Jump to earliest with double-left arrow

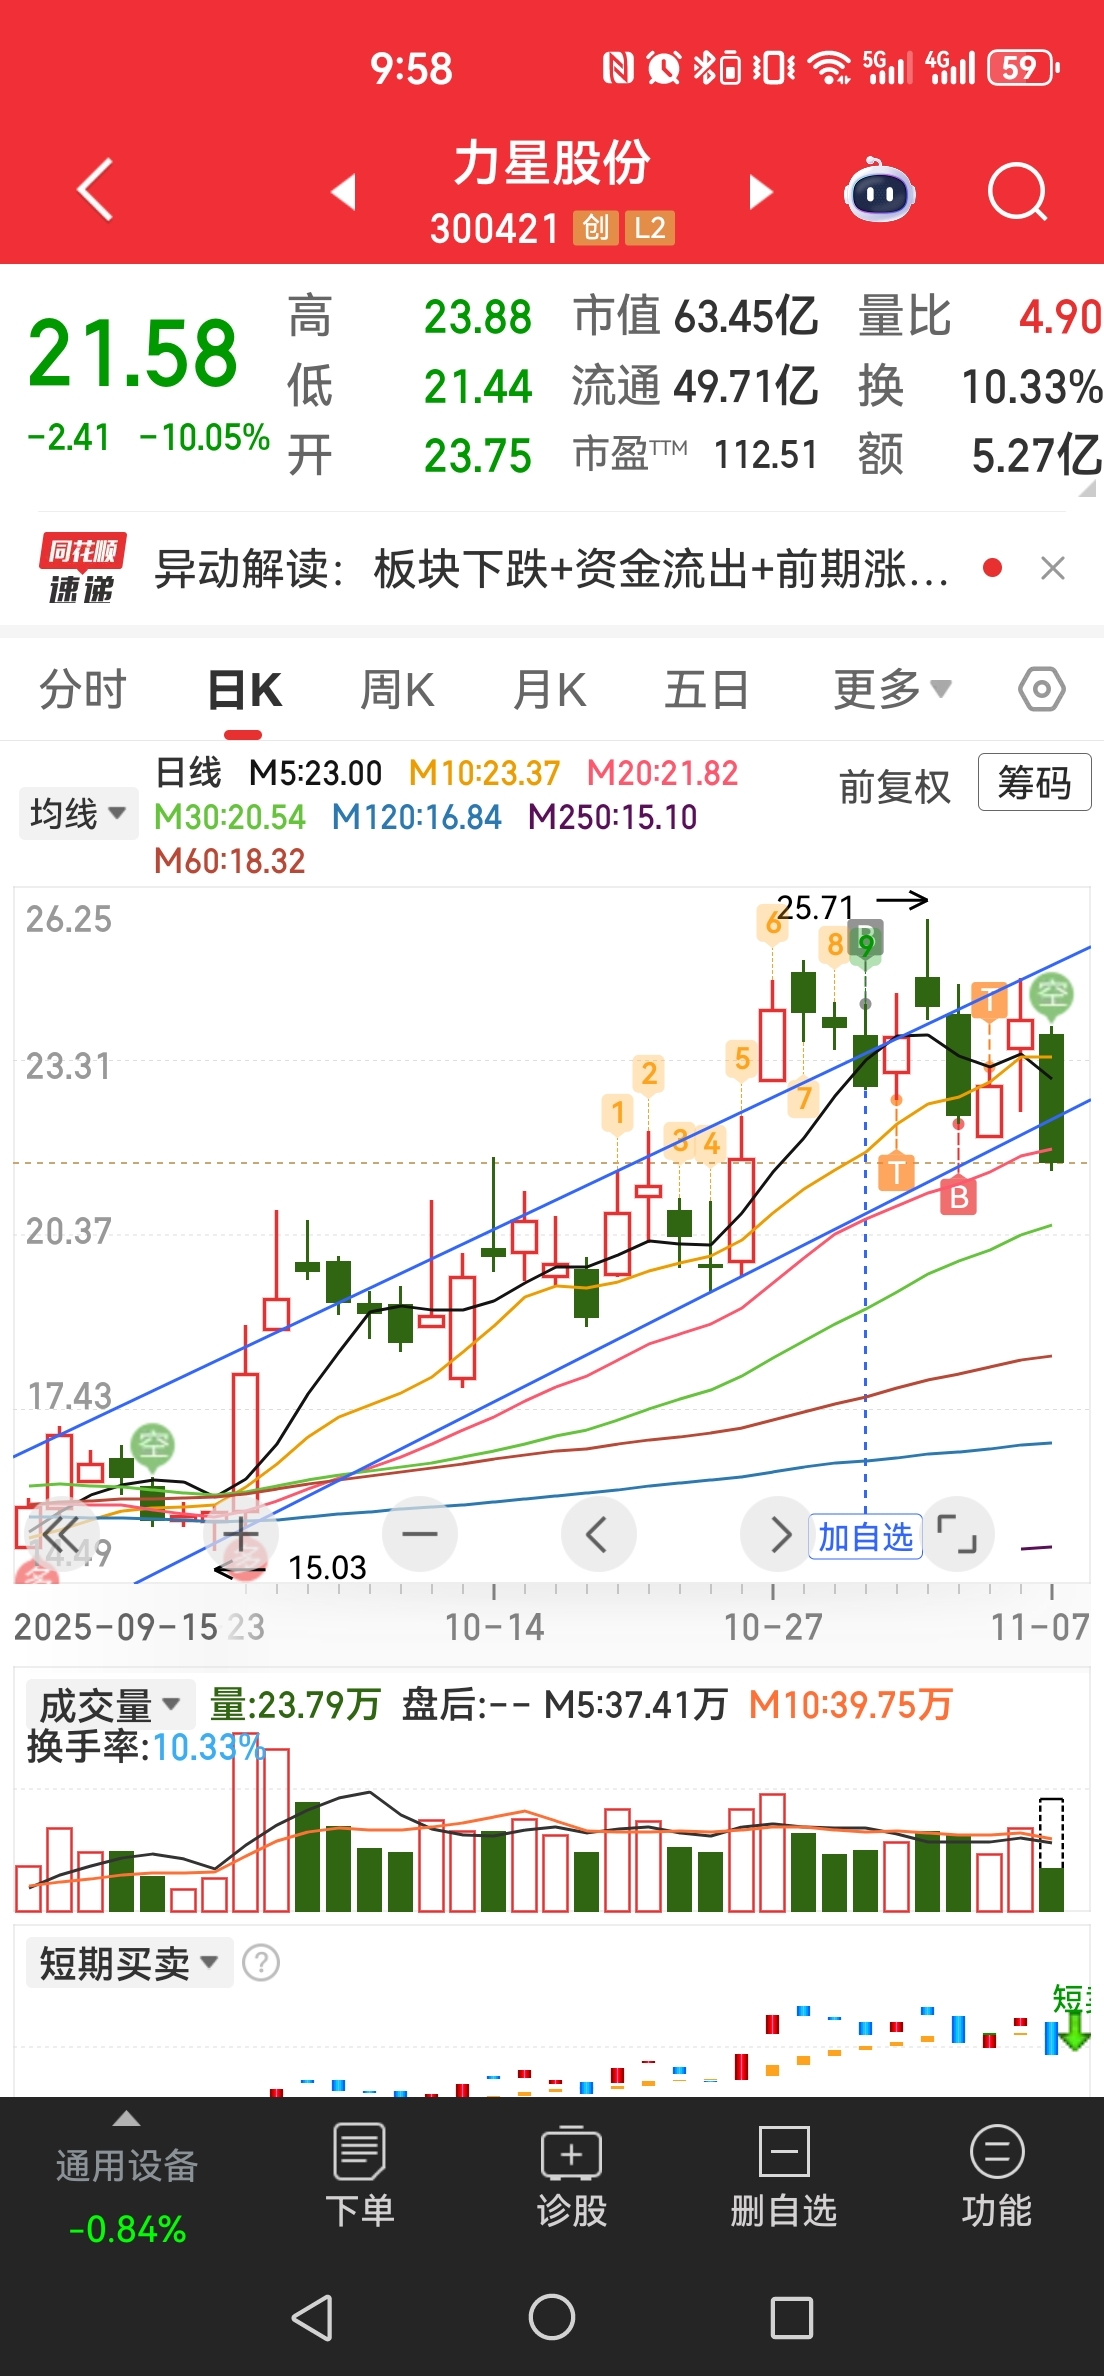[61, 1533]
